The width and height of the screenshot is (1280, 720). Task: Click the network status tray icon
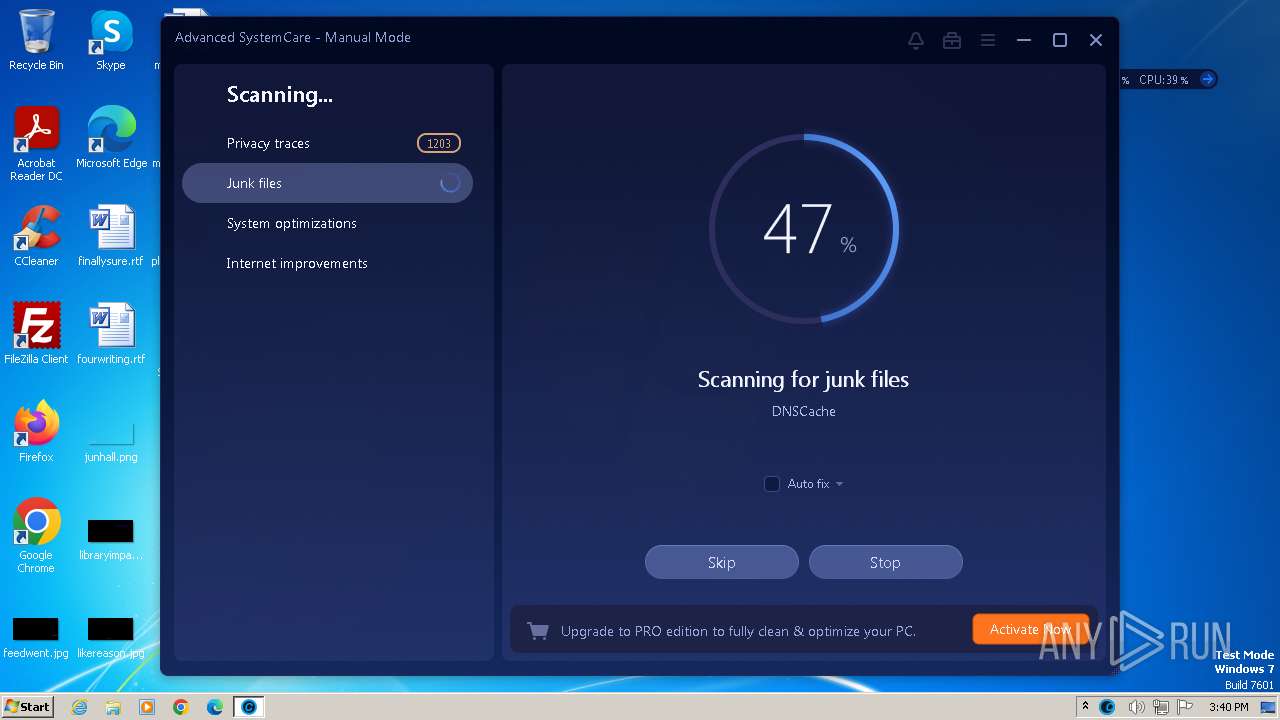pyautogui.click(x=1160, y=707)
